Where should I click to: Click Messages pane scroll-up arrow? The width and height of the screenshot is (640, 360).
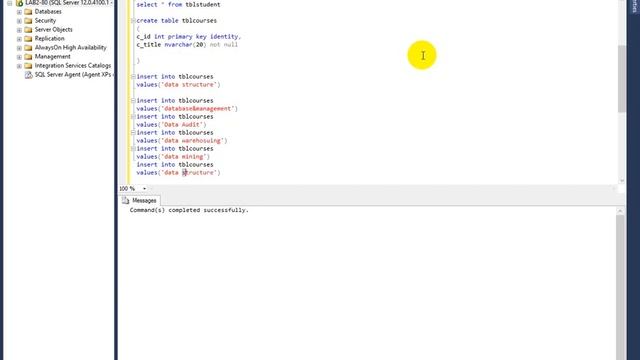[620, 211]
